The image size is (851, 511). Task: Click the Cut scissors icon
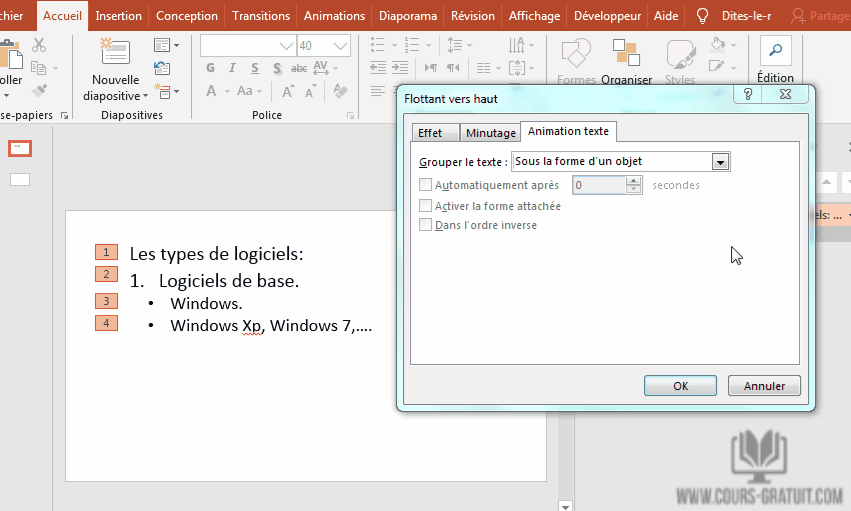pyautogui.click(x=39, y=45)
